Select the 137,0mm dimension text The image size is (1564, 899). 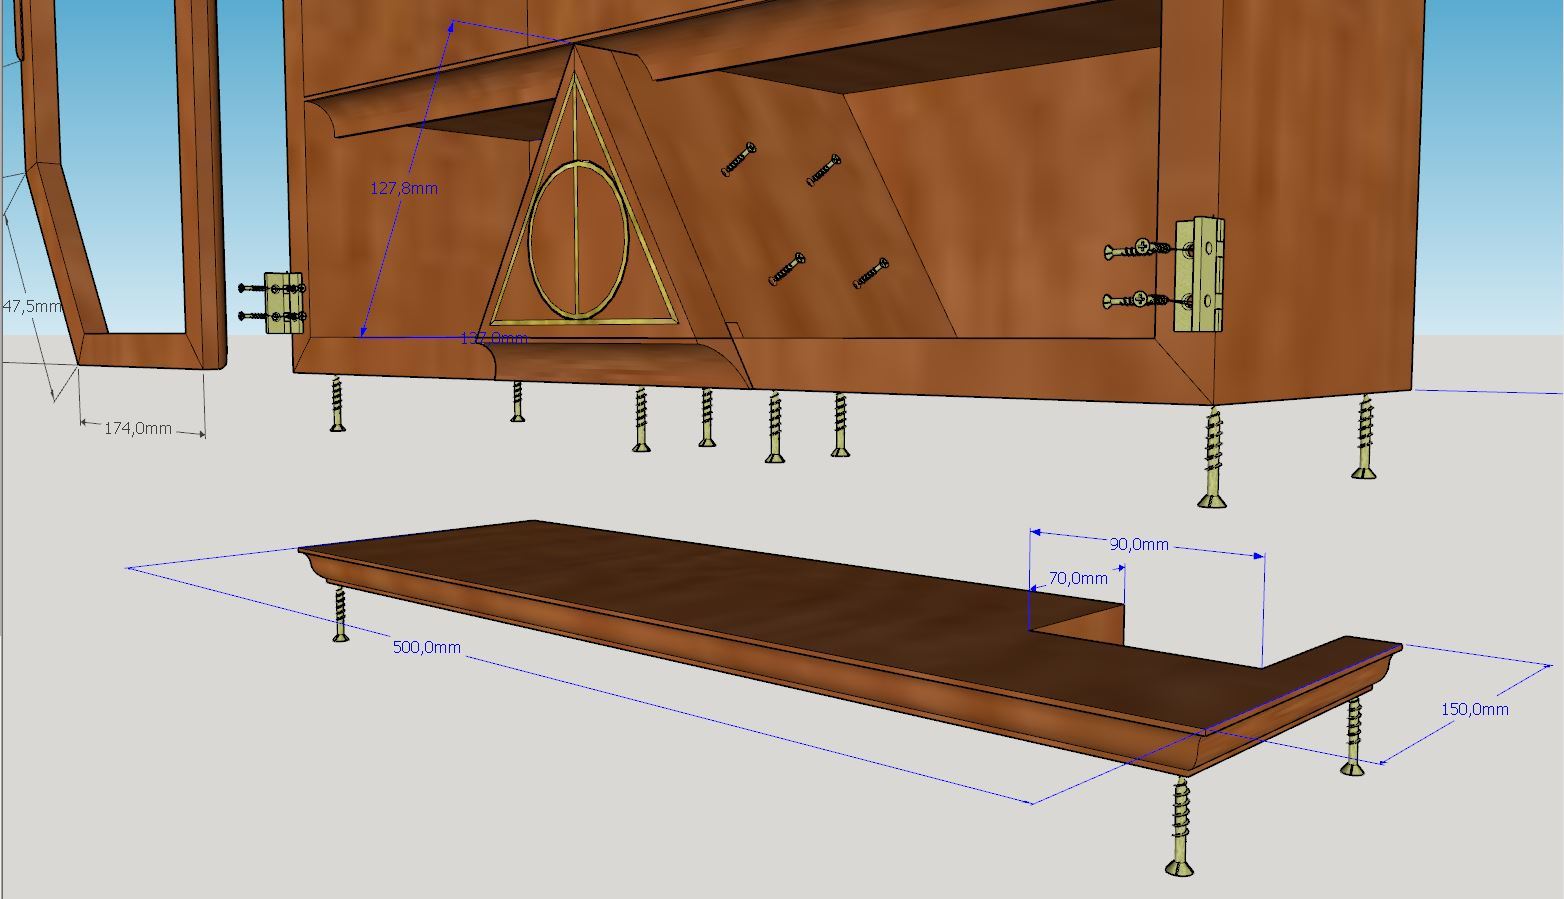(493, 339)
